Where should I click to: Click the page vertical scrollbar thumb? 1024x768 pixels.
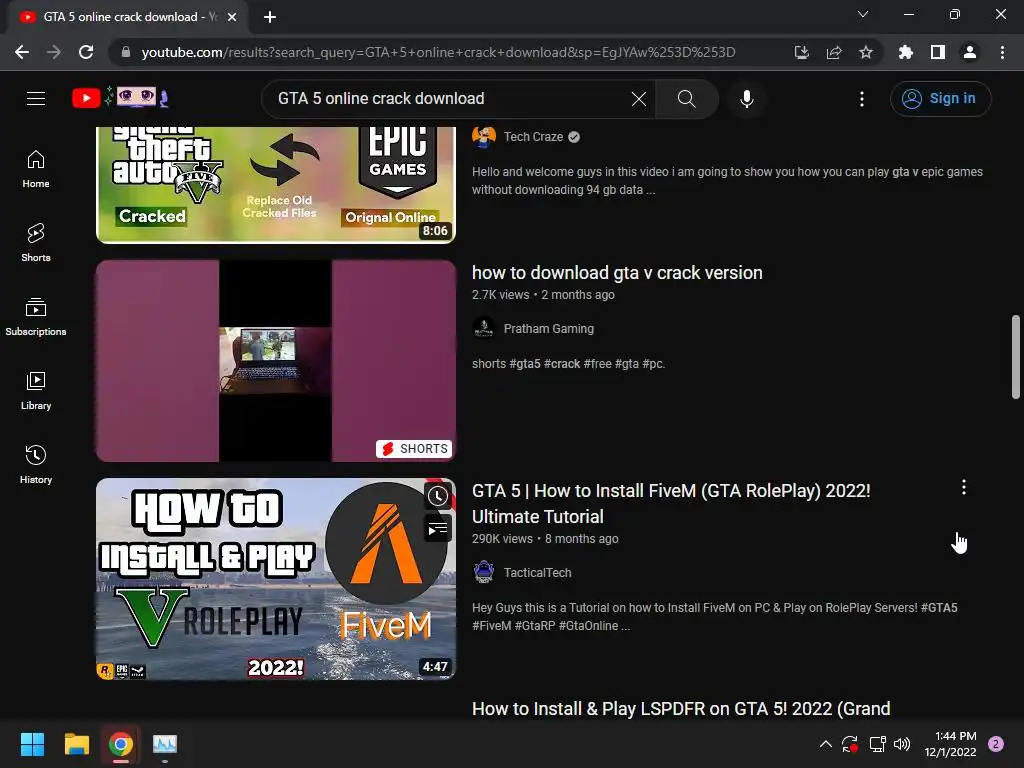point(1016,357)
